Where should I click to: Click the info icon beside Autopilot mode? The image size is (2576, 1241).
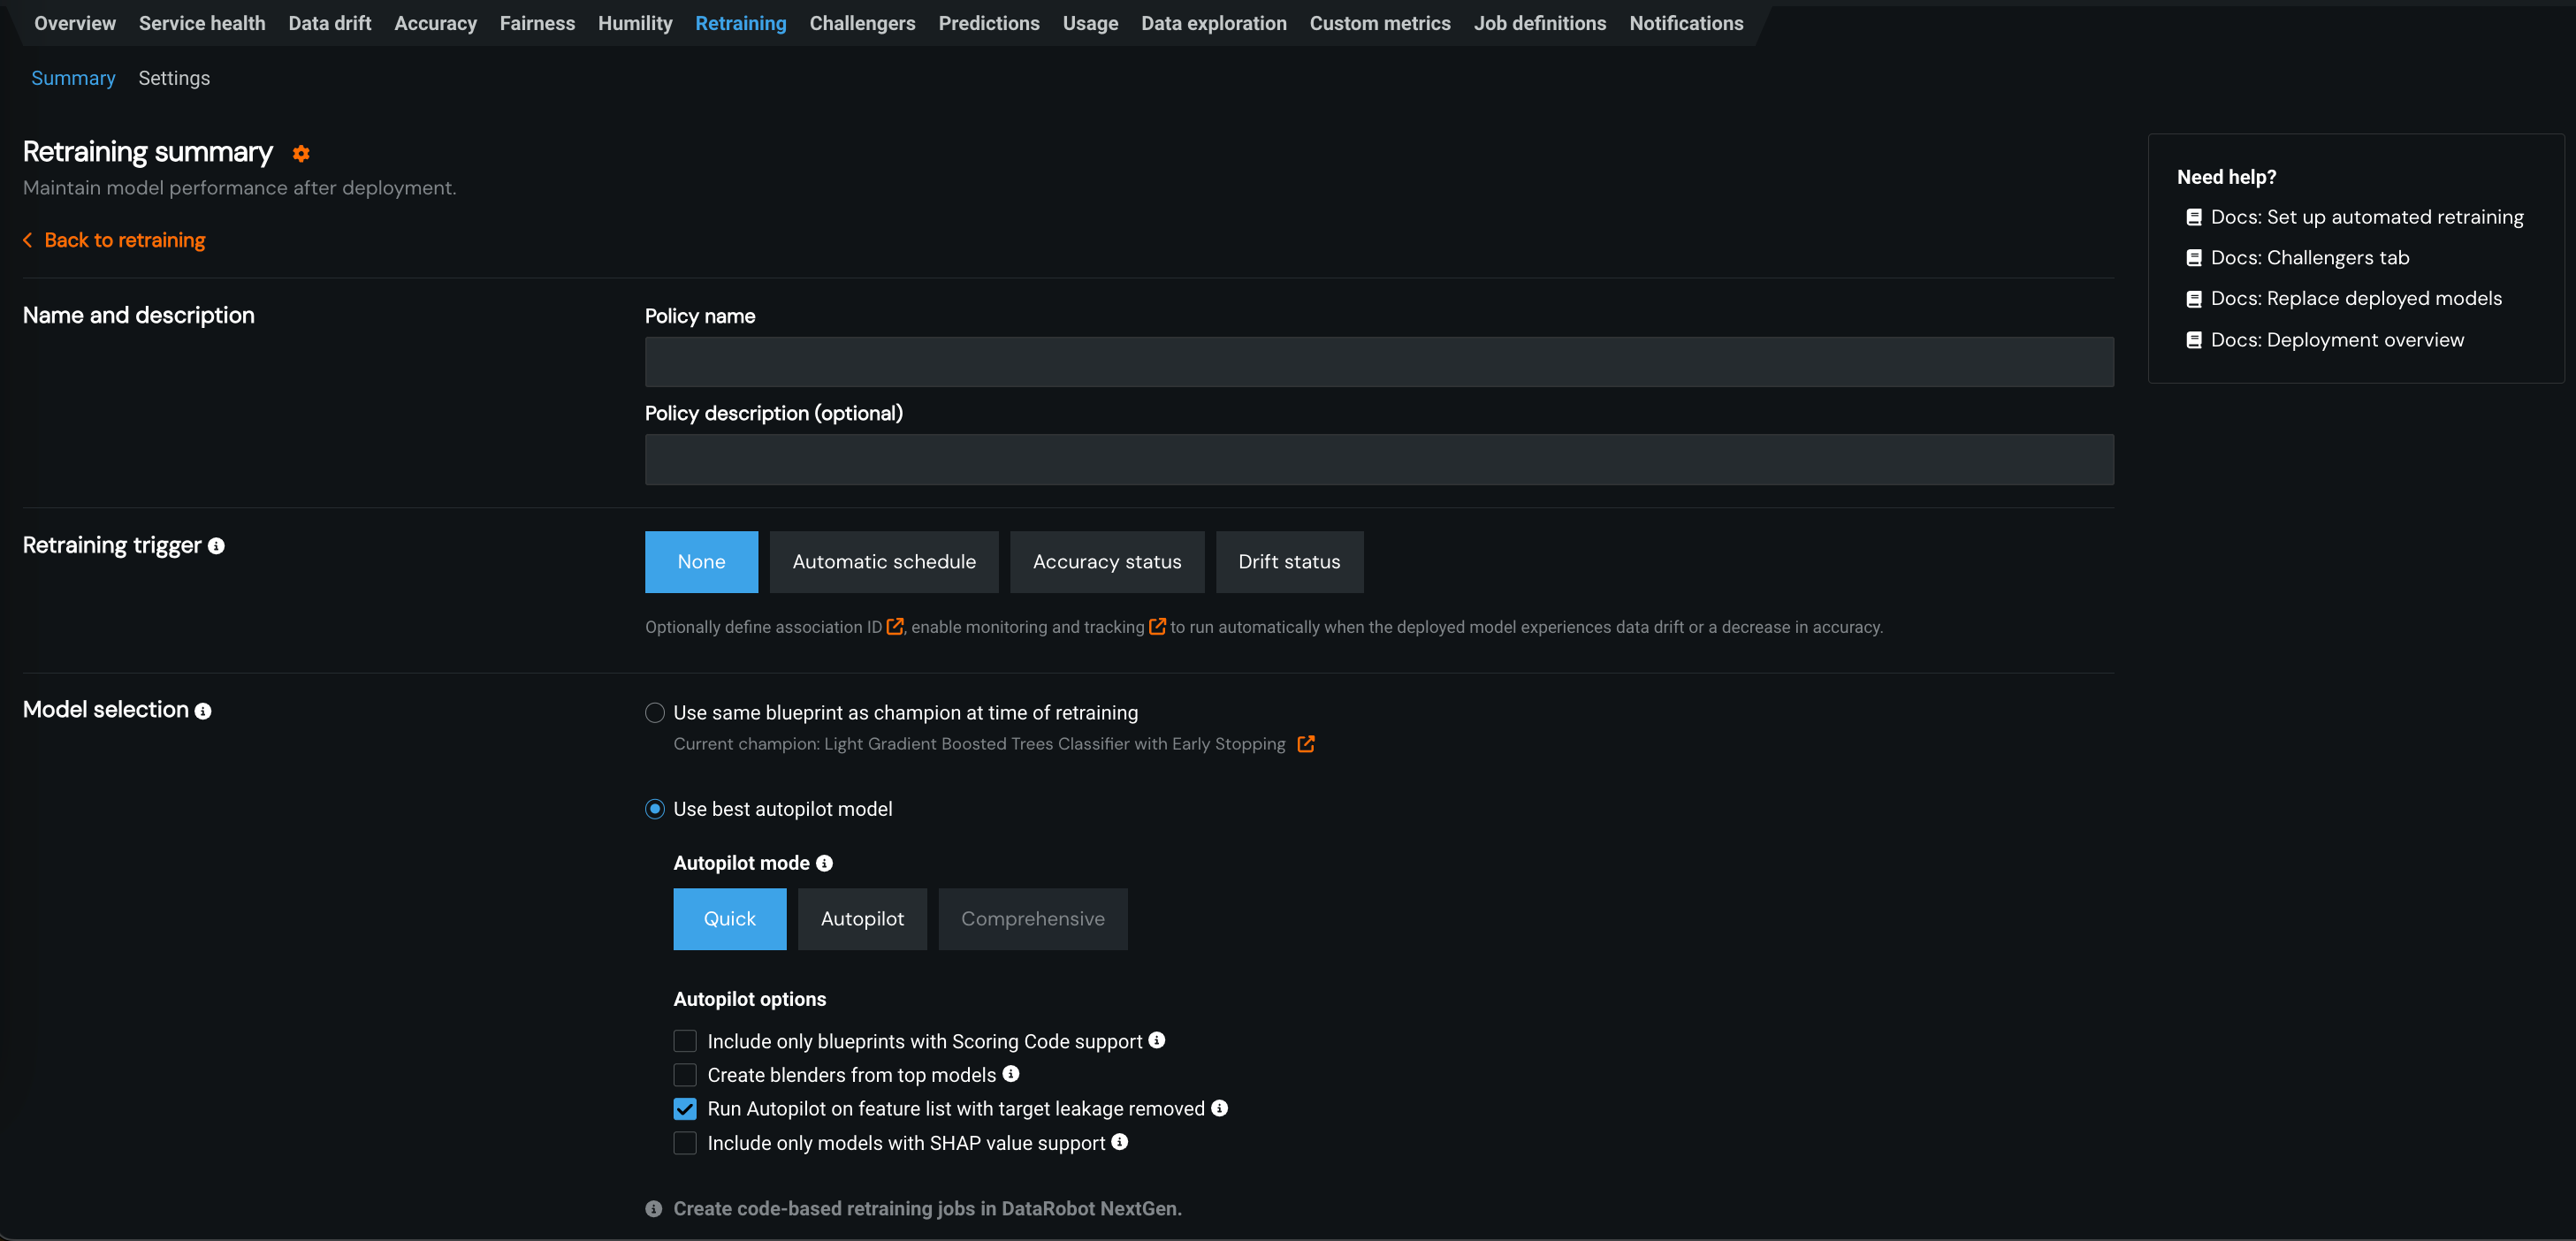pos(824,863)
